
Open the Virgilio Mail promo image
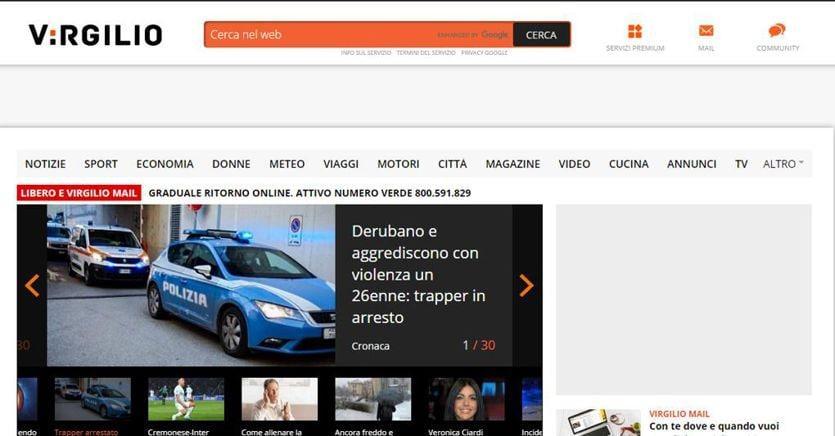pos(599,423)
